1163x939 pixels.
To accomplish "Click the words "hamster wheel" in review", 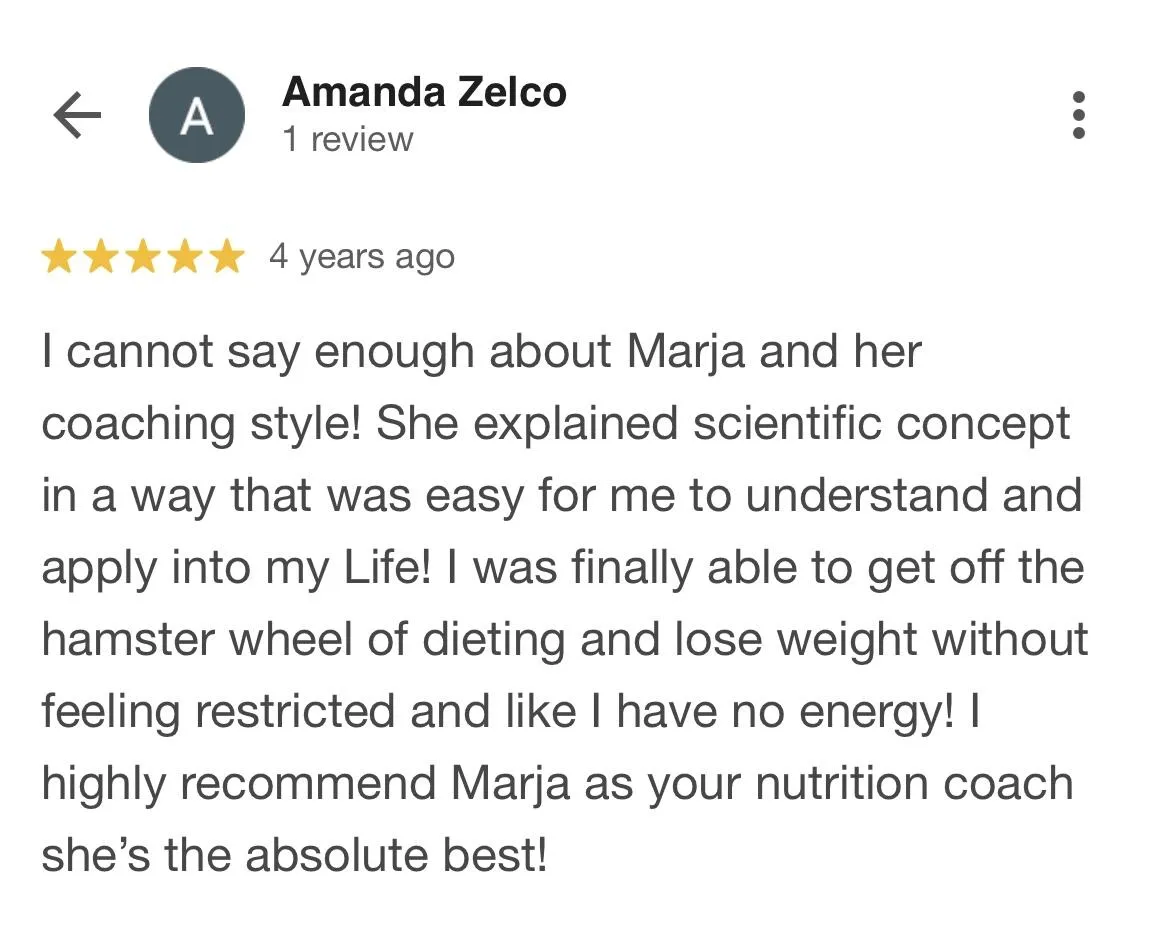I will click(x=197, y=640).
